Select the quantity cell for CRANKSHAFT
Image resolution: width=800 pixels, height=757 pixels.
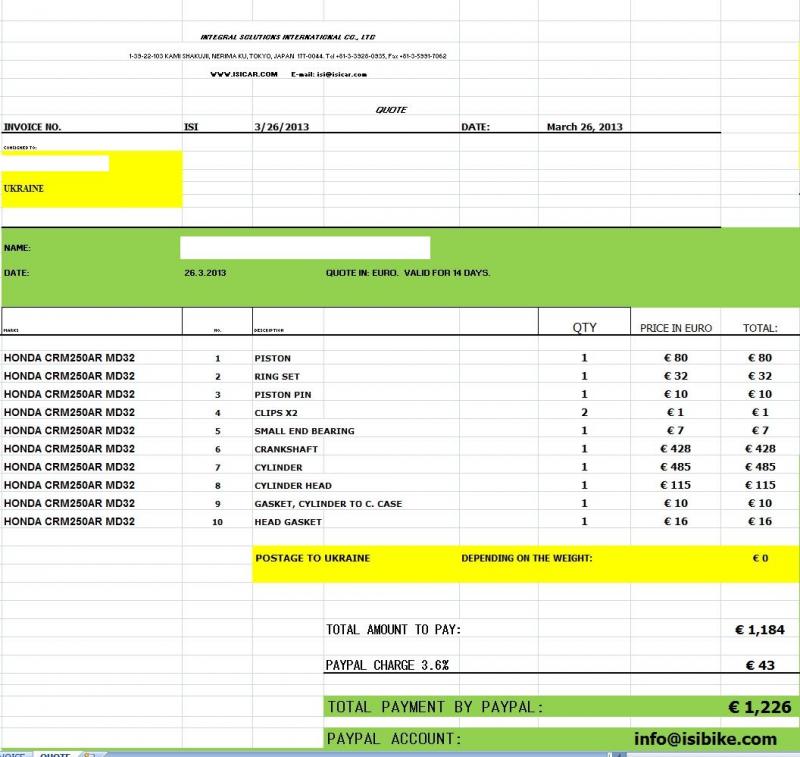[584, 449]
